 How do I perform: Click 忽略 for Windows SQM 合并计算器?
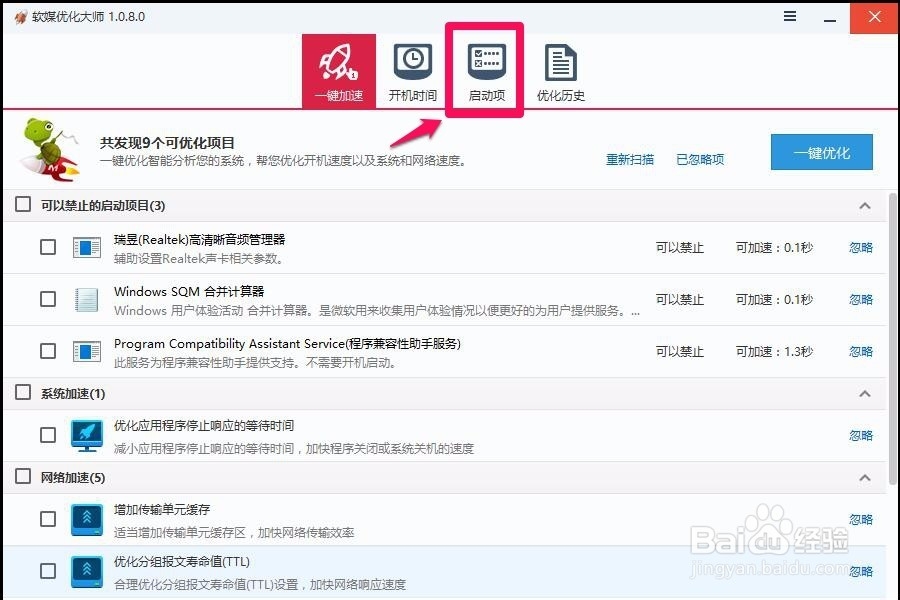(x=860, y=299)
